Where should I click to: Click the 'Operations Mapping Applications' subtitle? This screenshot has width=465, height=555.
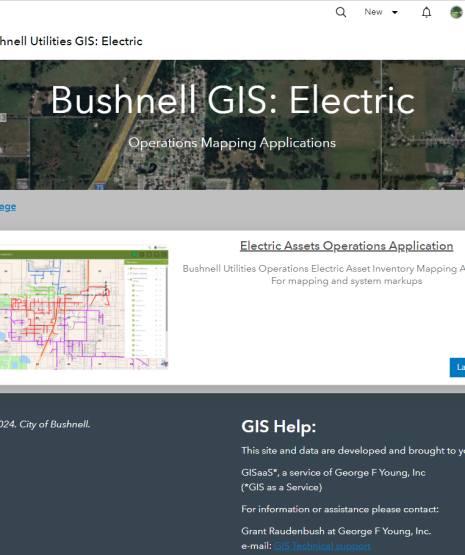click(232, 143)
